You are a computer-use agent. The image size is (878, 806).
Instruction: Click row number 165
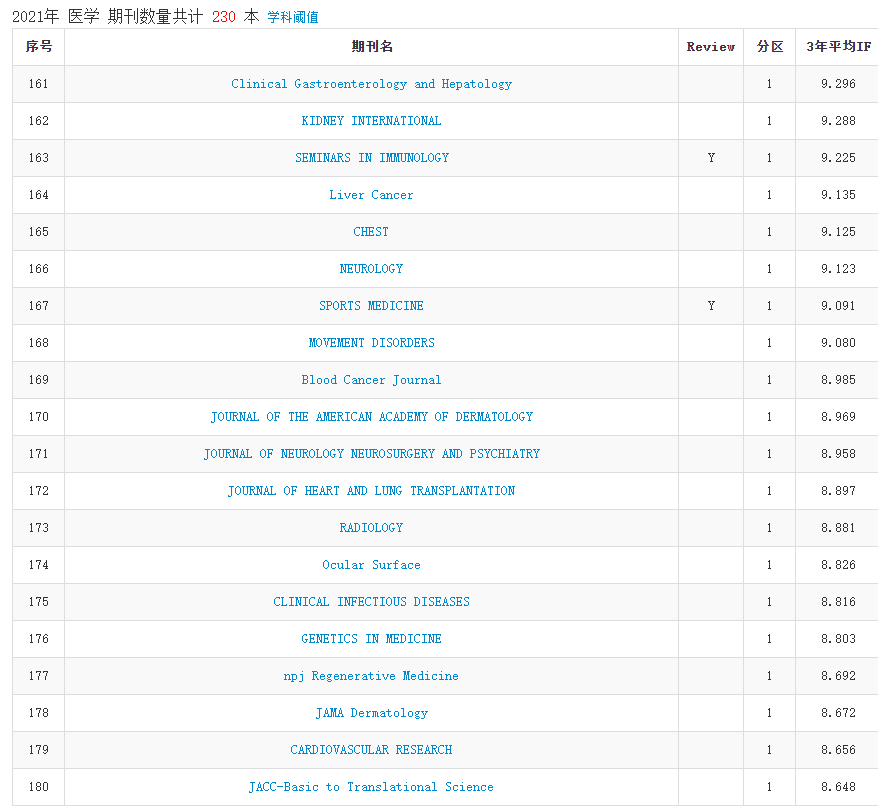coord(39,232)
